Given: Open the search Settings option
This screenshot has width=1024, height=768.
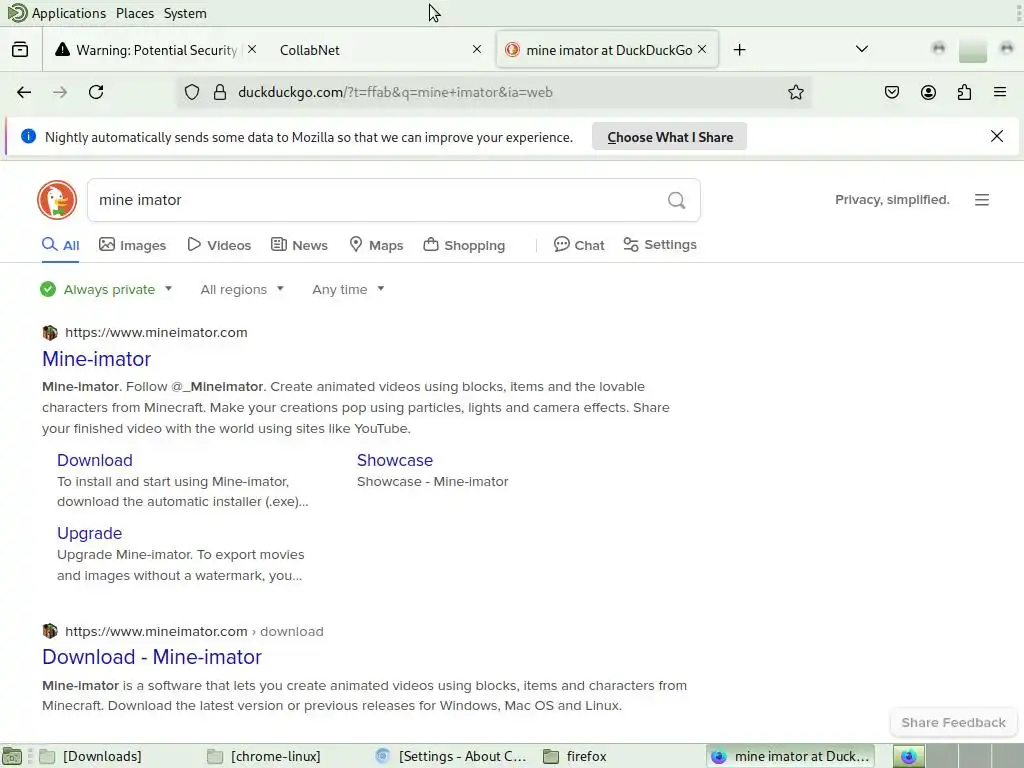Looking at the screenshot, I should tap(660, 245).
